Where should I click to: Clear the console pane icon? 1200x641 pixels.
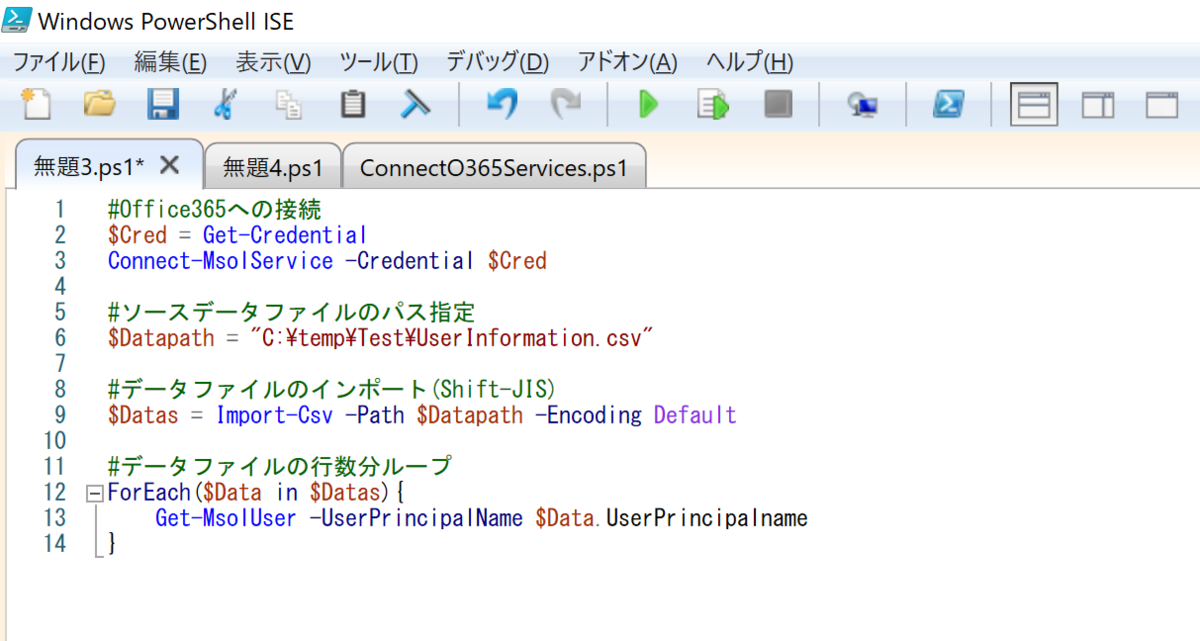point(415,104)
